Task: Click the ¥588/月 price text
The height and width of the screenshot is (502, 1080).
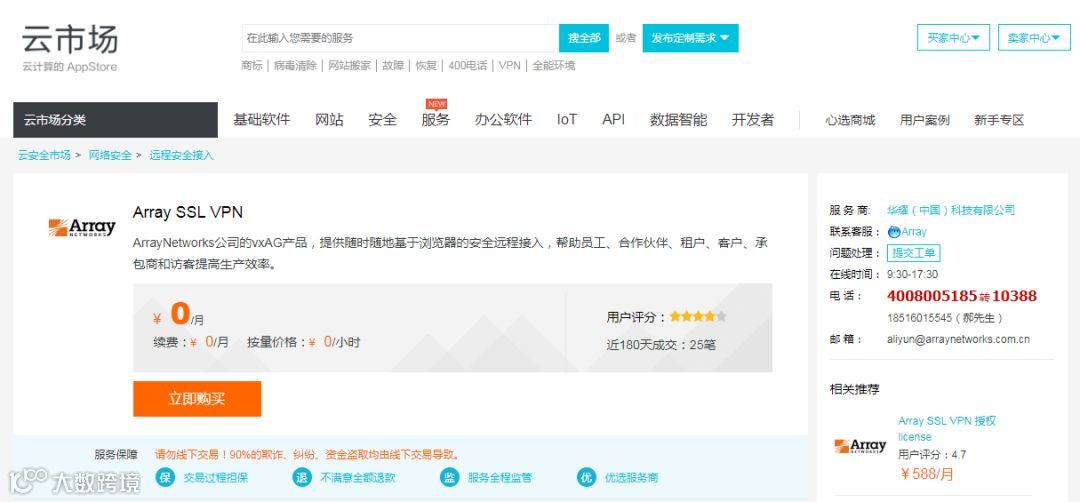Action: (927, 474)
